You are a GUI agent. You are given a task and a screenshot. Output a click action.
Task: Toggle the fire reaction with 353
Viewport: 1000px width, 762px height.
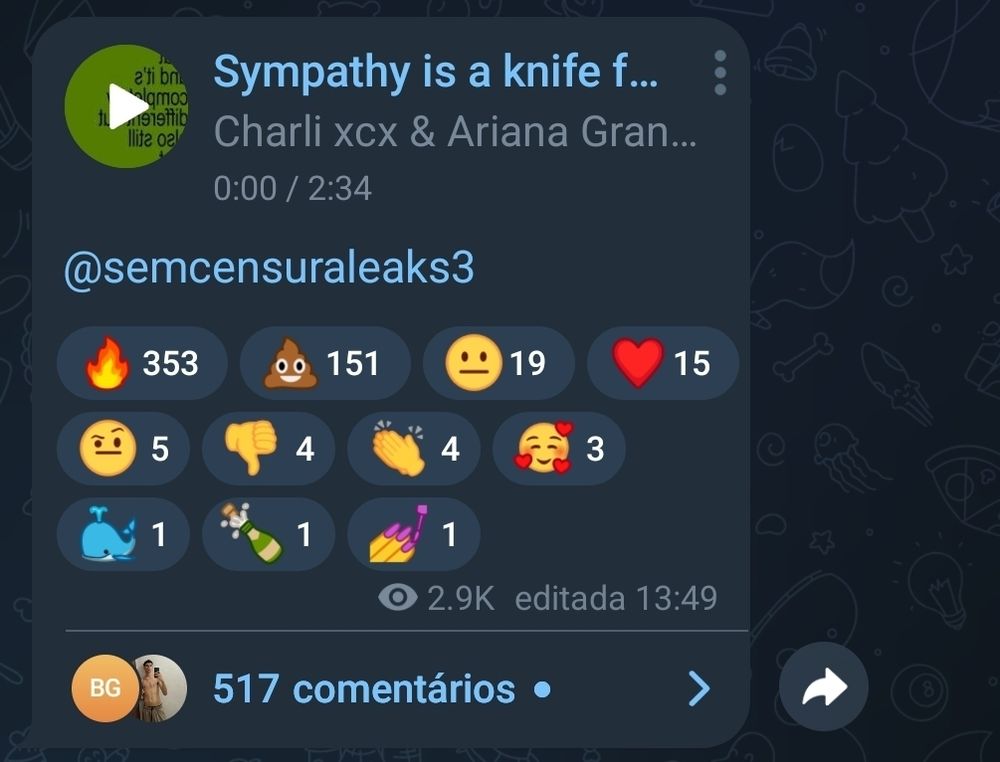142,363
